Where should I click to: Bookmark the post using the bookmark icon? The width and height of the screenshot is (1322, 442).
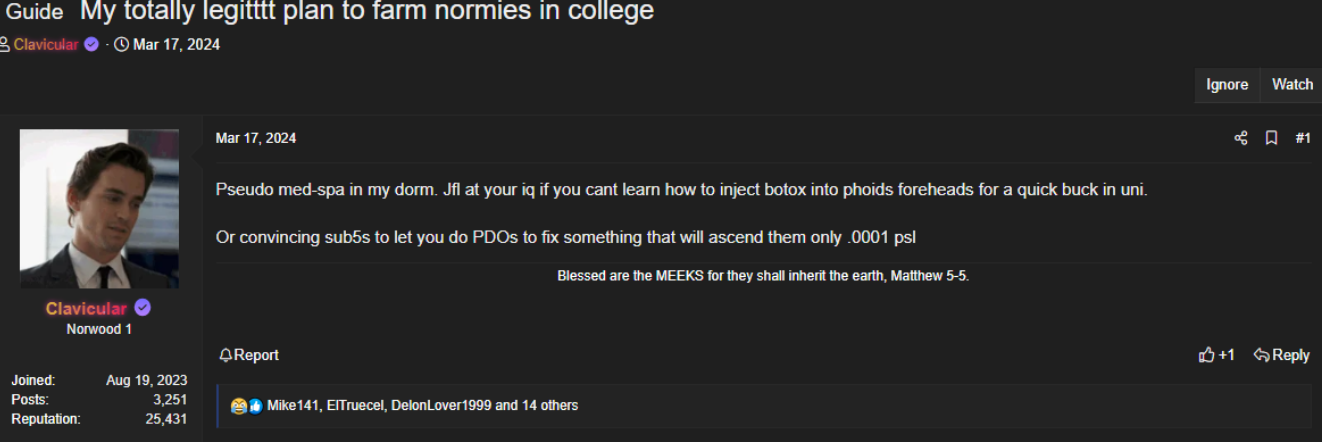pos(1271,138)
